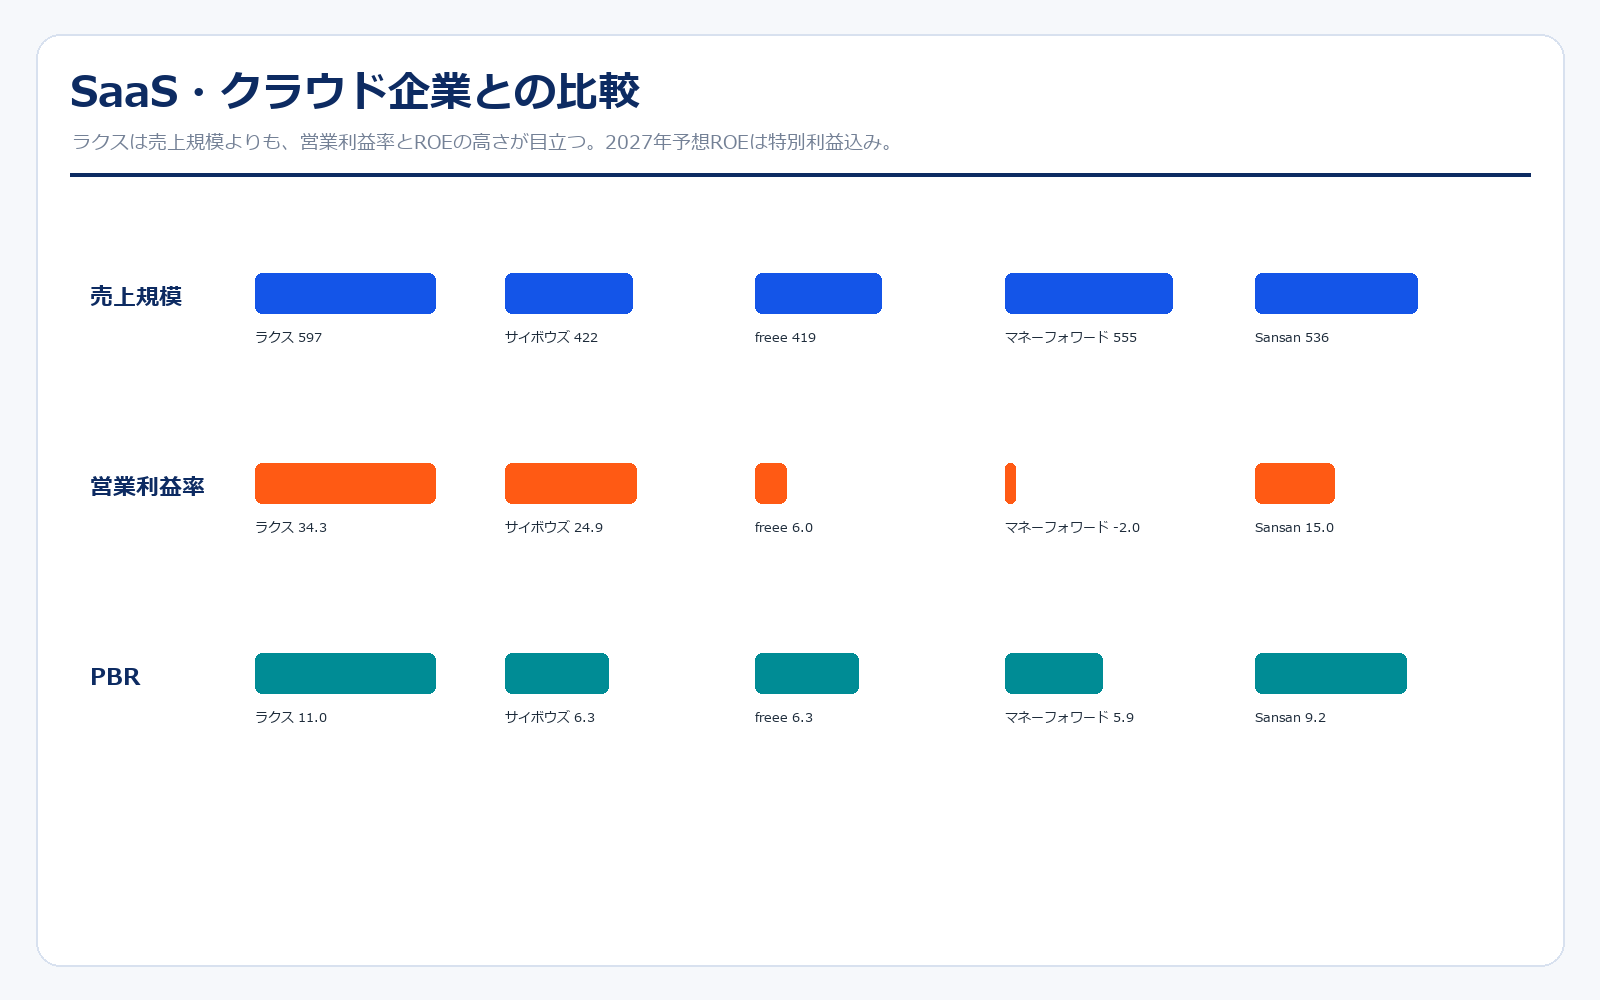The height and width of the screenshot is (1000, 1600).
Task: Select the teal bar above サイボウズ 6.3
Action: 557,673
